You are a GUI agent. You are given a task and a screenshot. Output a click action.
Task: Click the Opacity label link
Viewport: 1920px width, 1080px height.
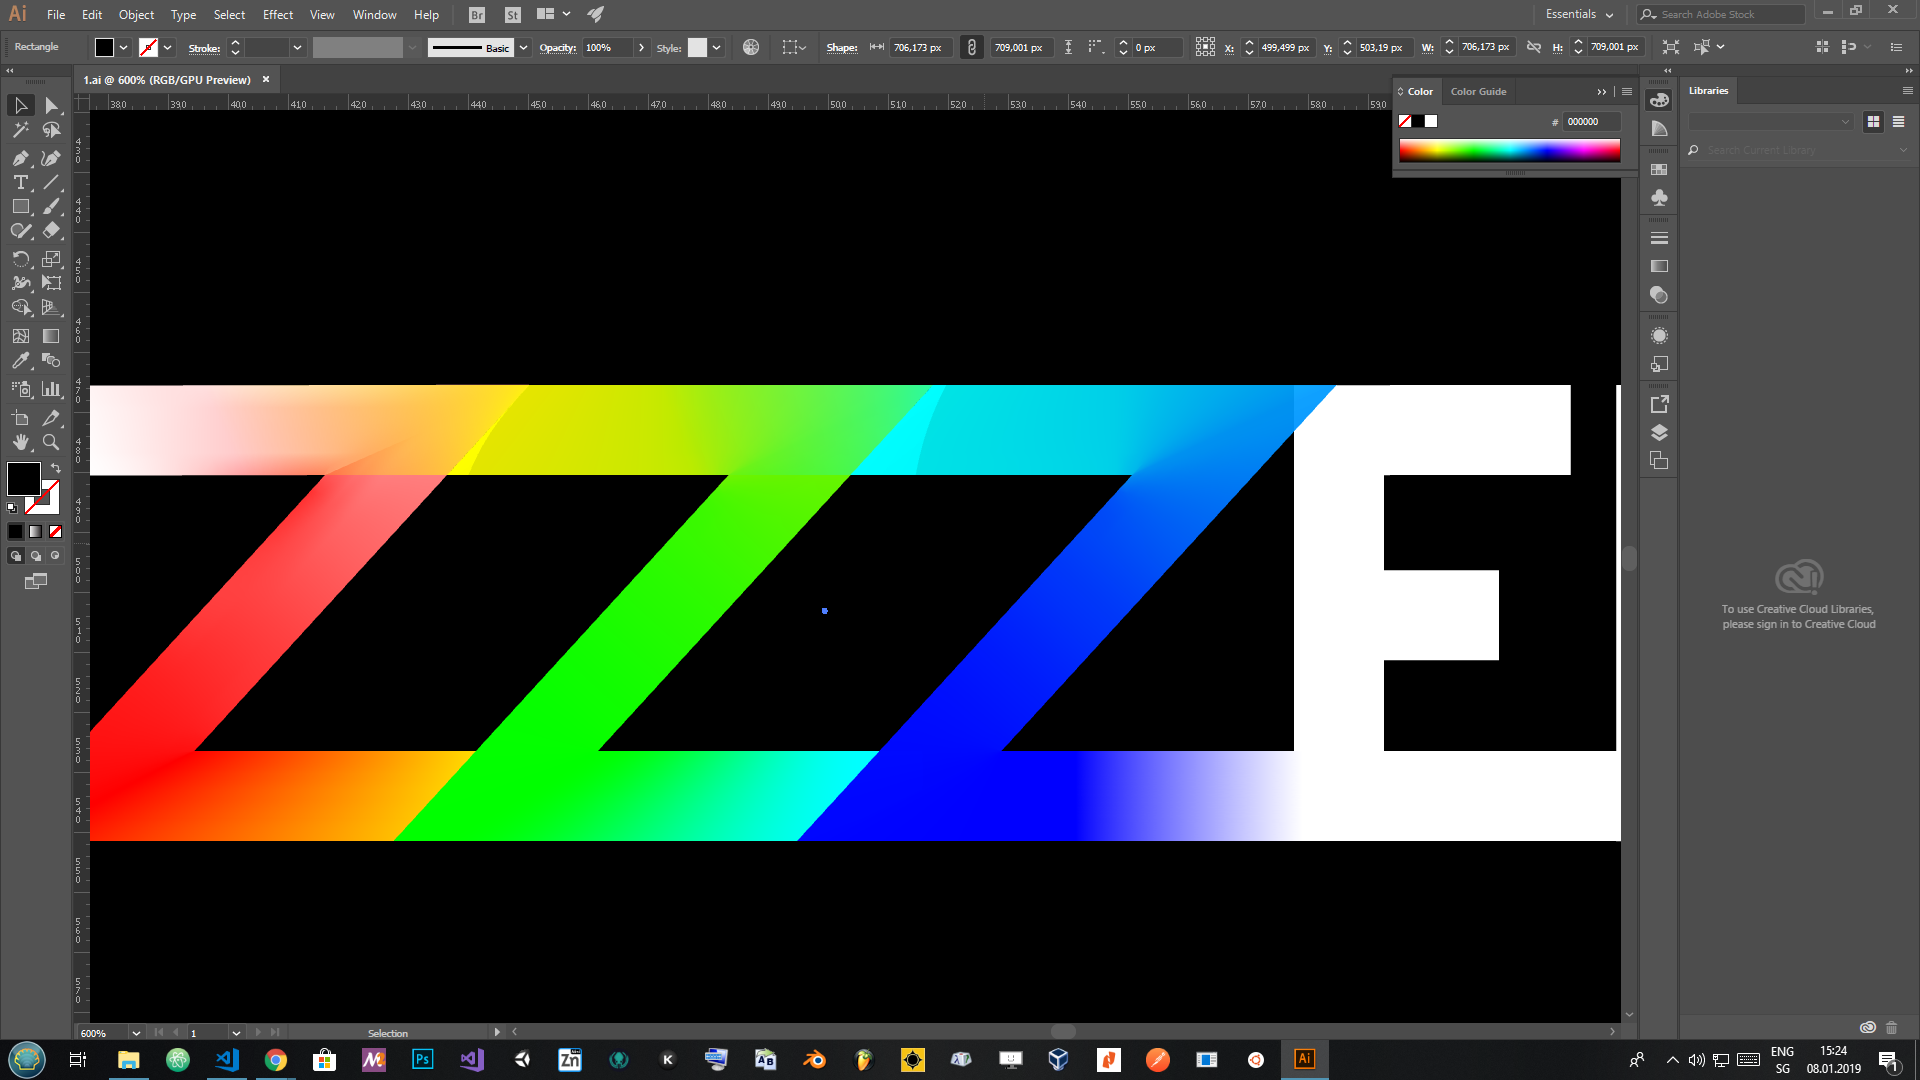point(557,48)
